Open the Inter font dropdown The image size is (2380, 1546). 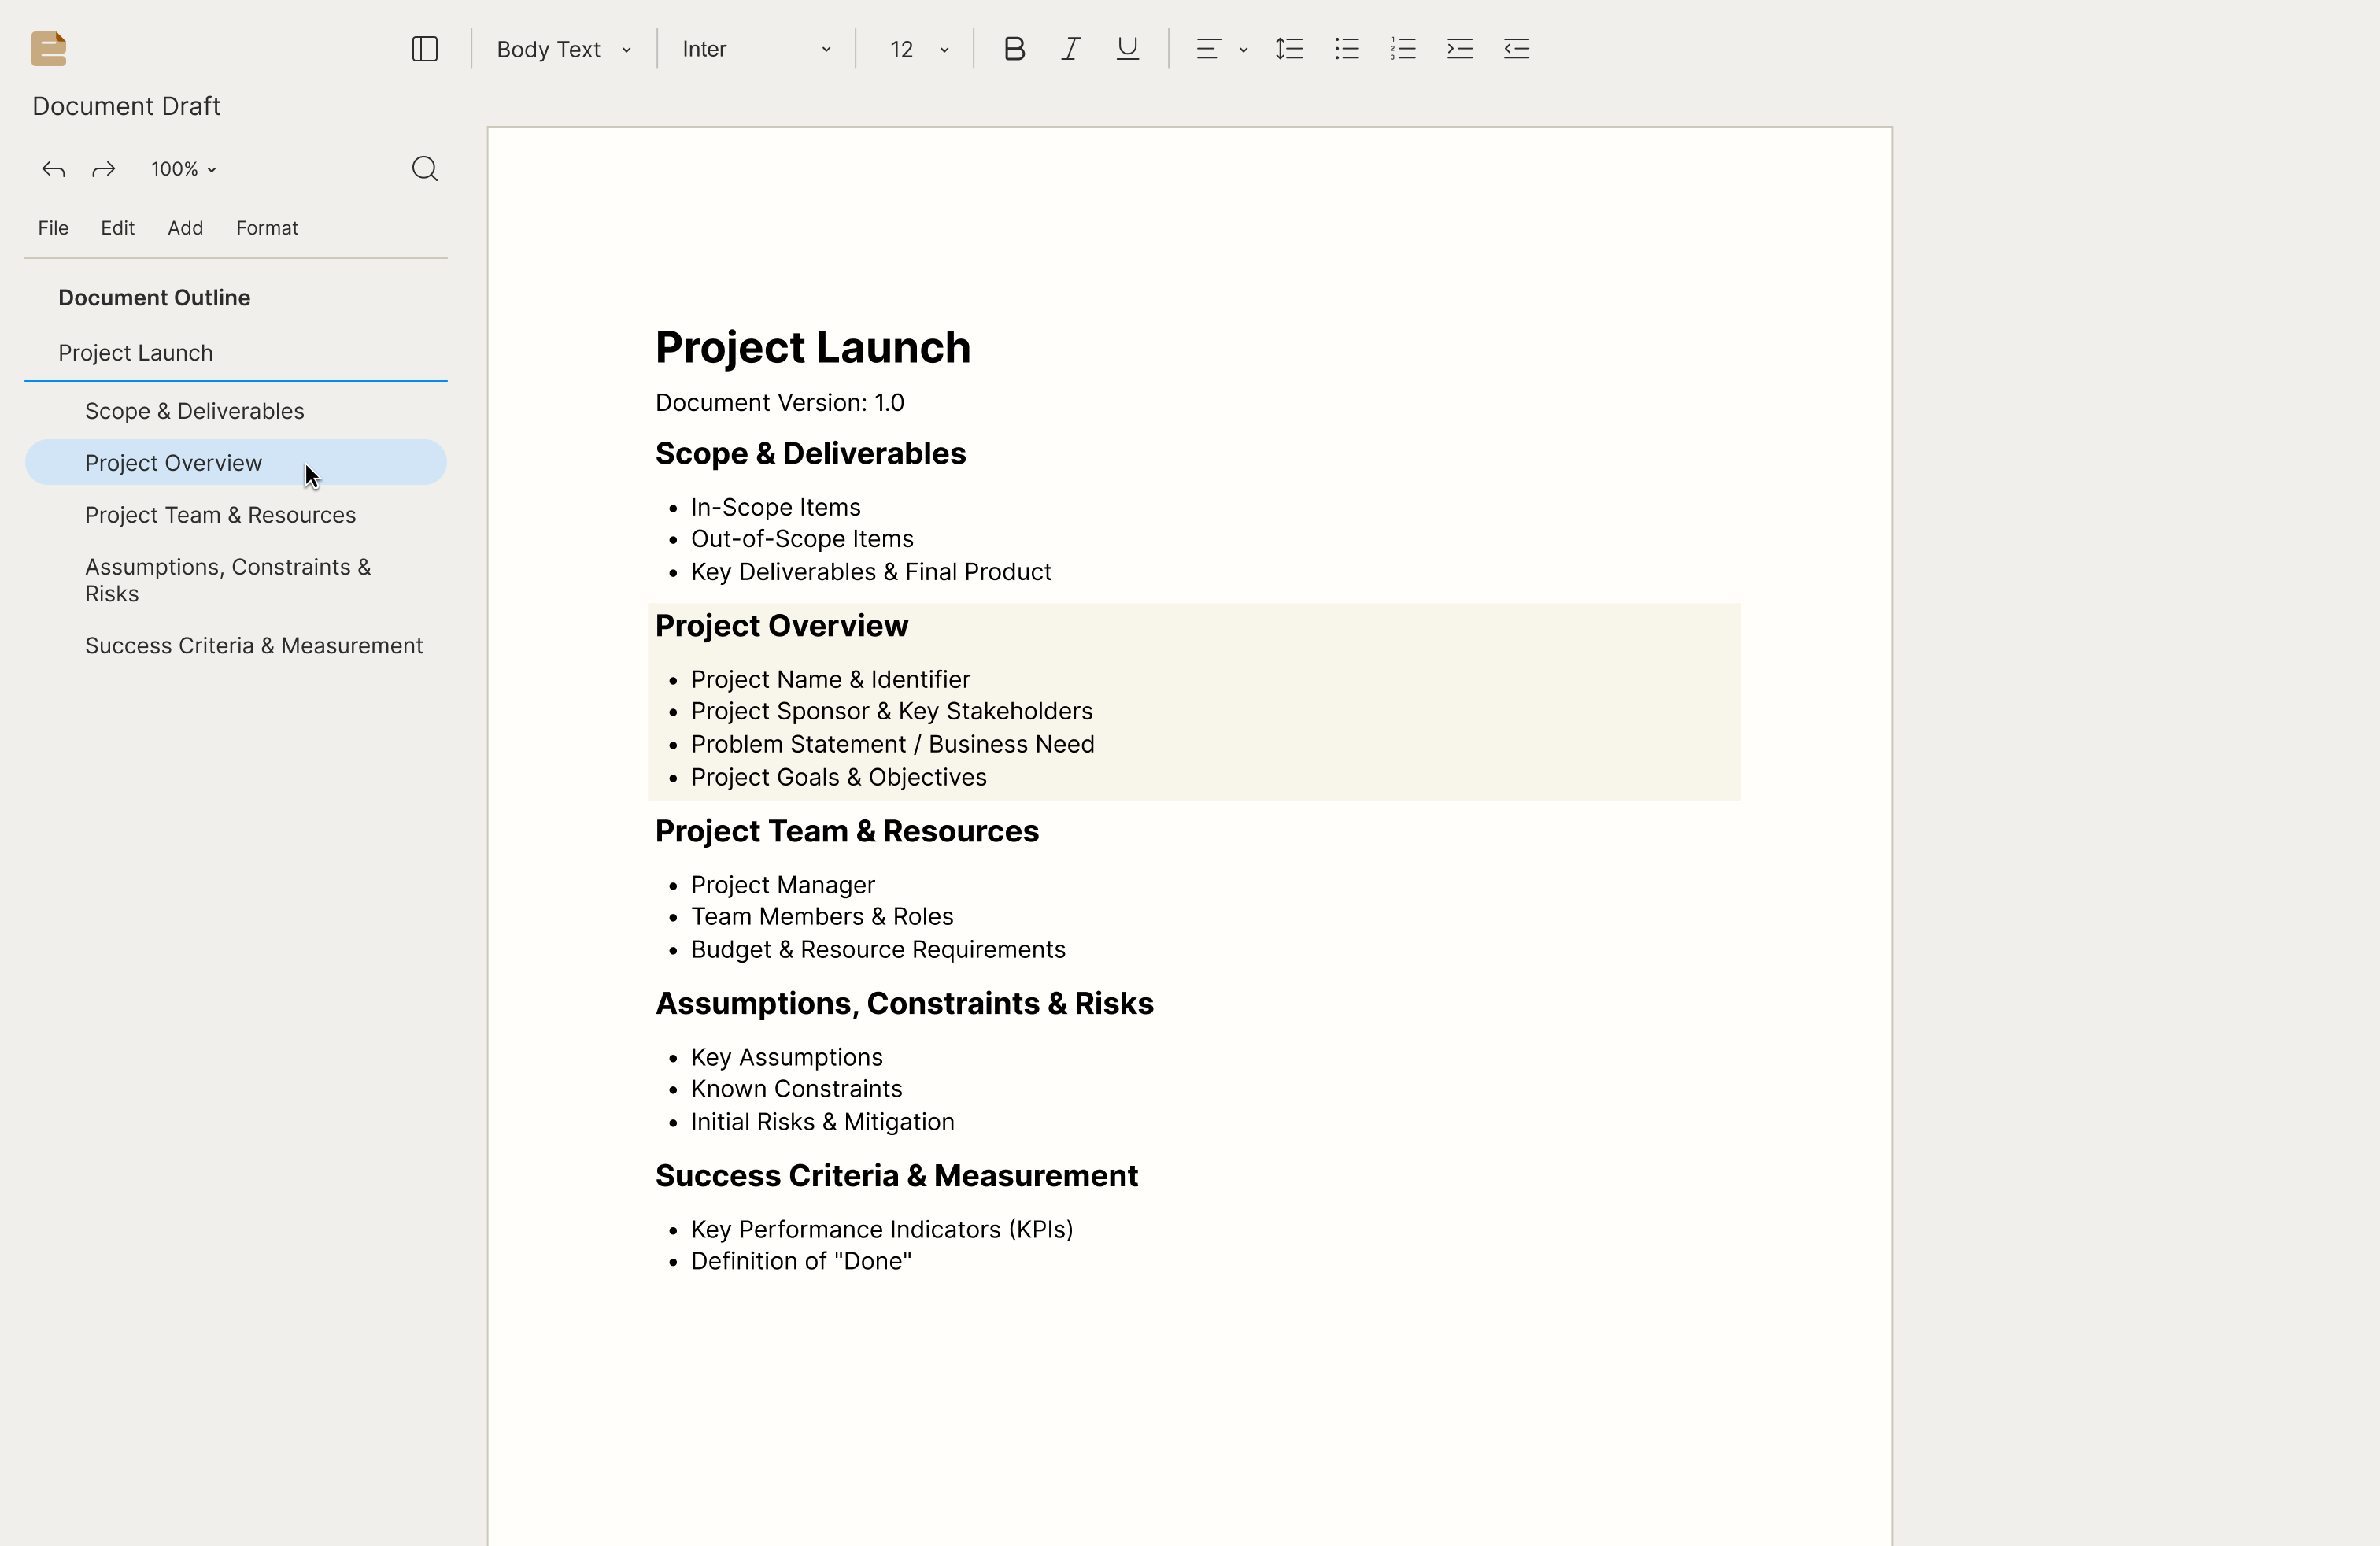pyautogui.click(x=756, y=49)
